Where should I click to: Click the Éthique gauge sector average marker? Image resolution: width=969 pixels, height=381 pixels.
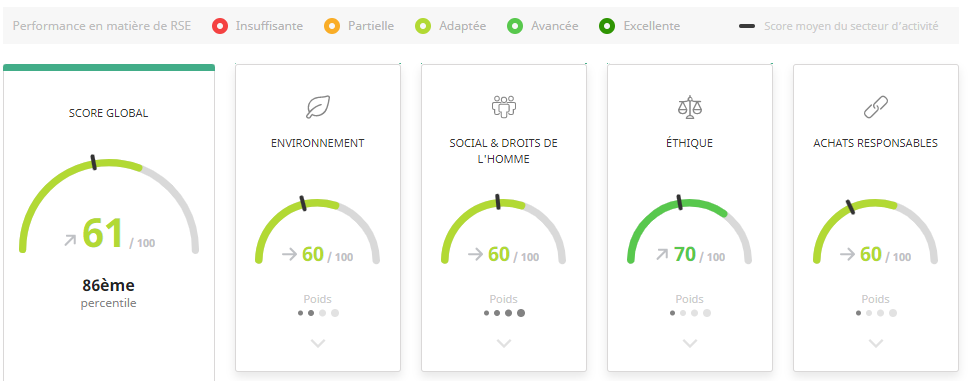click(x=679, y=202)
